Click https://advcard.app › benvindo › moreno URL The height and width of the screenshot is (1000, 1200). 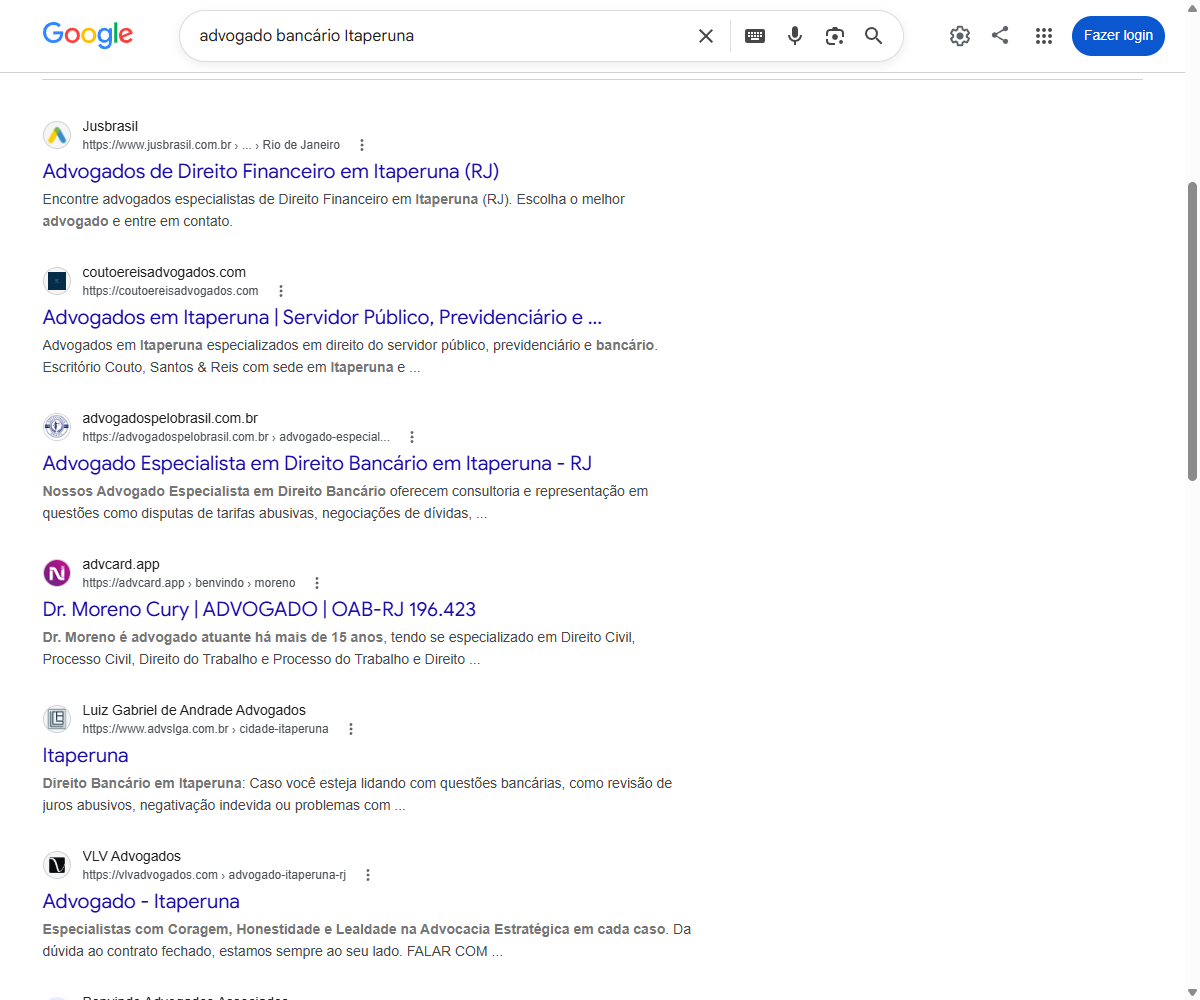(189, 583)
